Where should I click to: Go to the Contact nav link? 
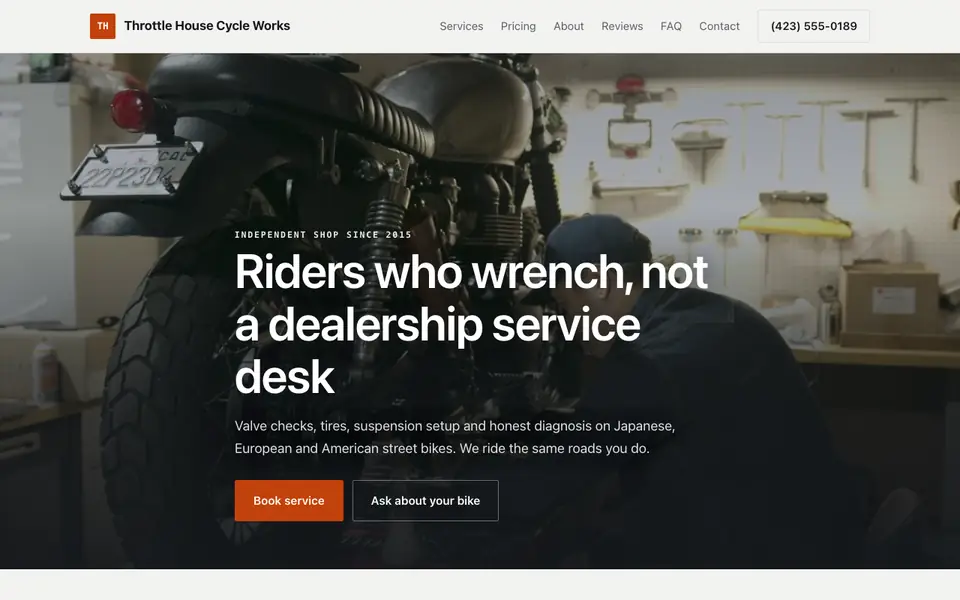coord(719,26)
